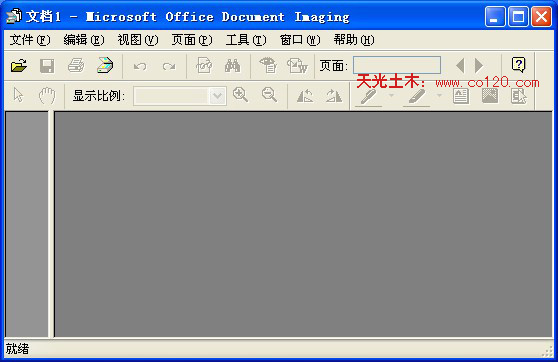Image resolution: width=558 pixels, height=362 pixels.
Task: Click the 页面 page number field
Action: 397,65
